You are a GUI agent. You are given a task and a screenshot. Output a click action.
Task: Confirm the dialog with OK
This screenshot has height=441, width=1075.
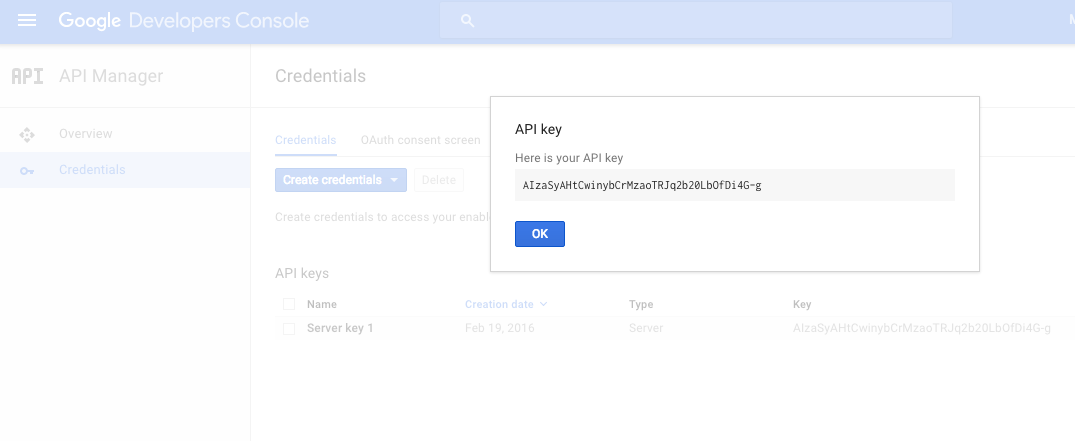540,234
